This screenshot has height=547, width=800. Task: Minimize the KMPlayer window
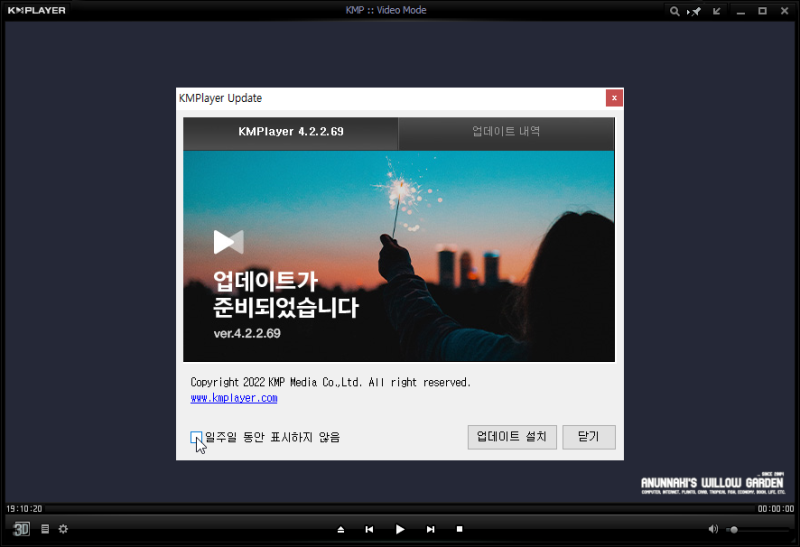point(741,12)
